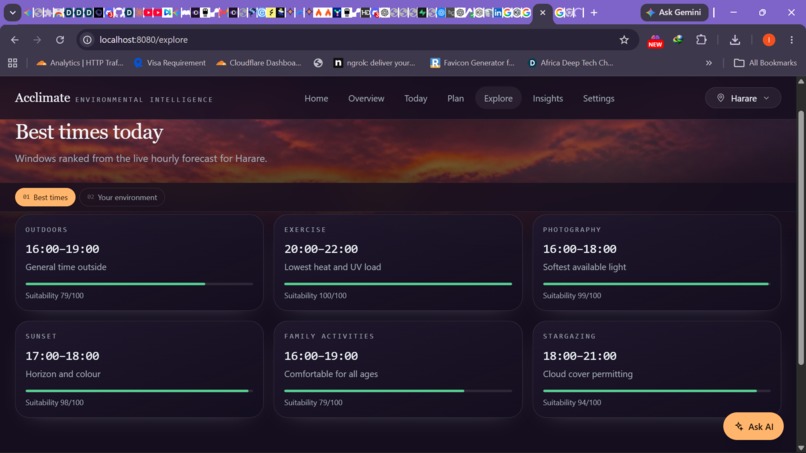The width and height of the screenshot is (806, 453).
Task: Open ngrok bookmark
Action: [x=374, y=63]
